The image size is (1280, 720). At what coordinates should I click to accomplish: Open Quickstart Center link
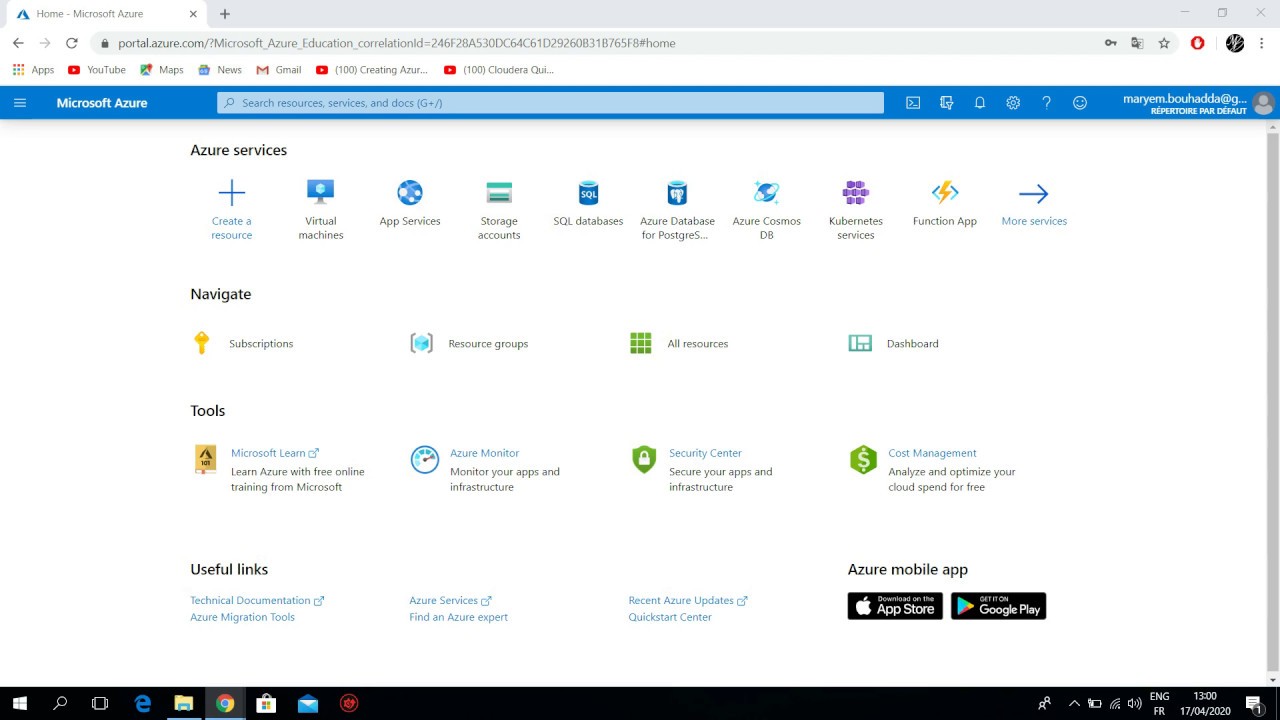click(x=670, y=617)
